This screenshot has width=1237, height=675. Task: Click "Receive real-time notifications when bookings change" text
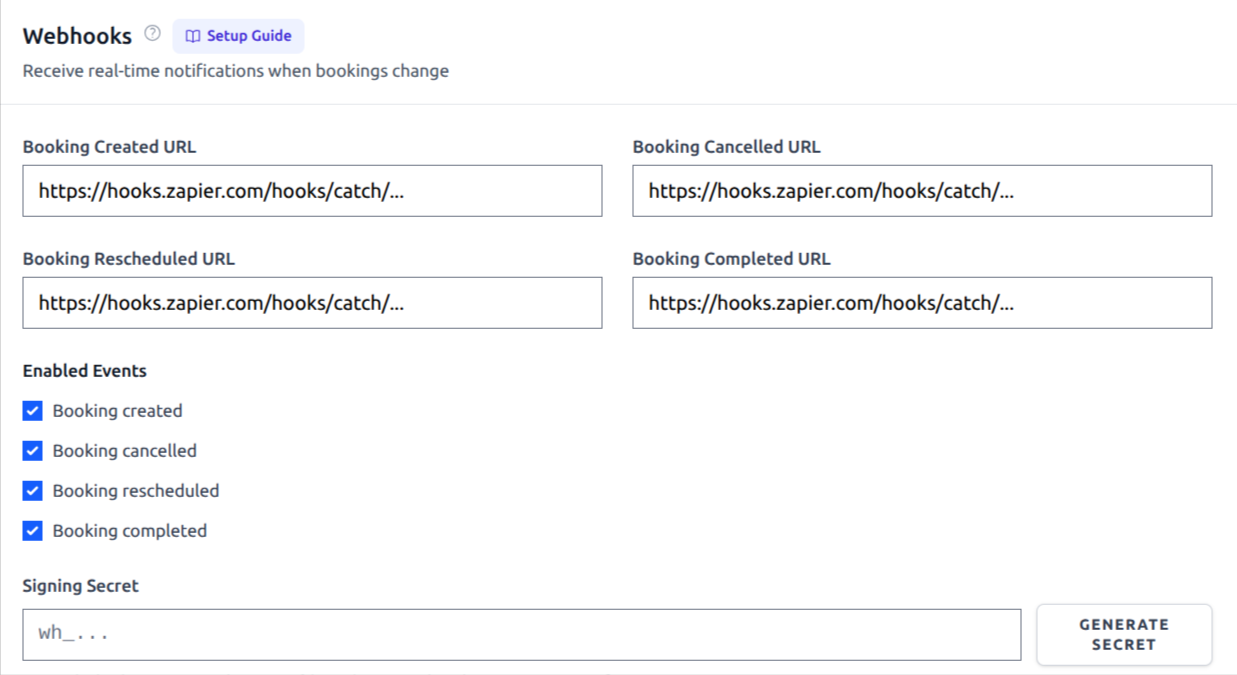click(x=236, y=71)
